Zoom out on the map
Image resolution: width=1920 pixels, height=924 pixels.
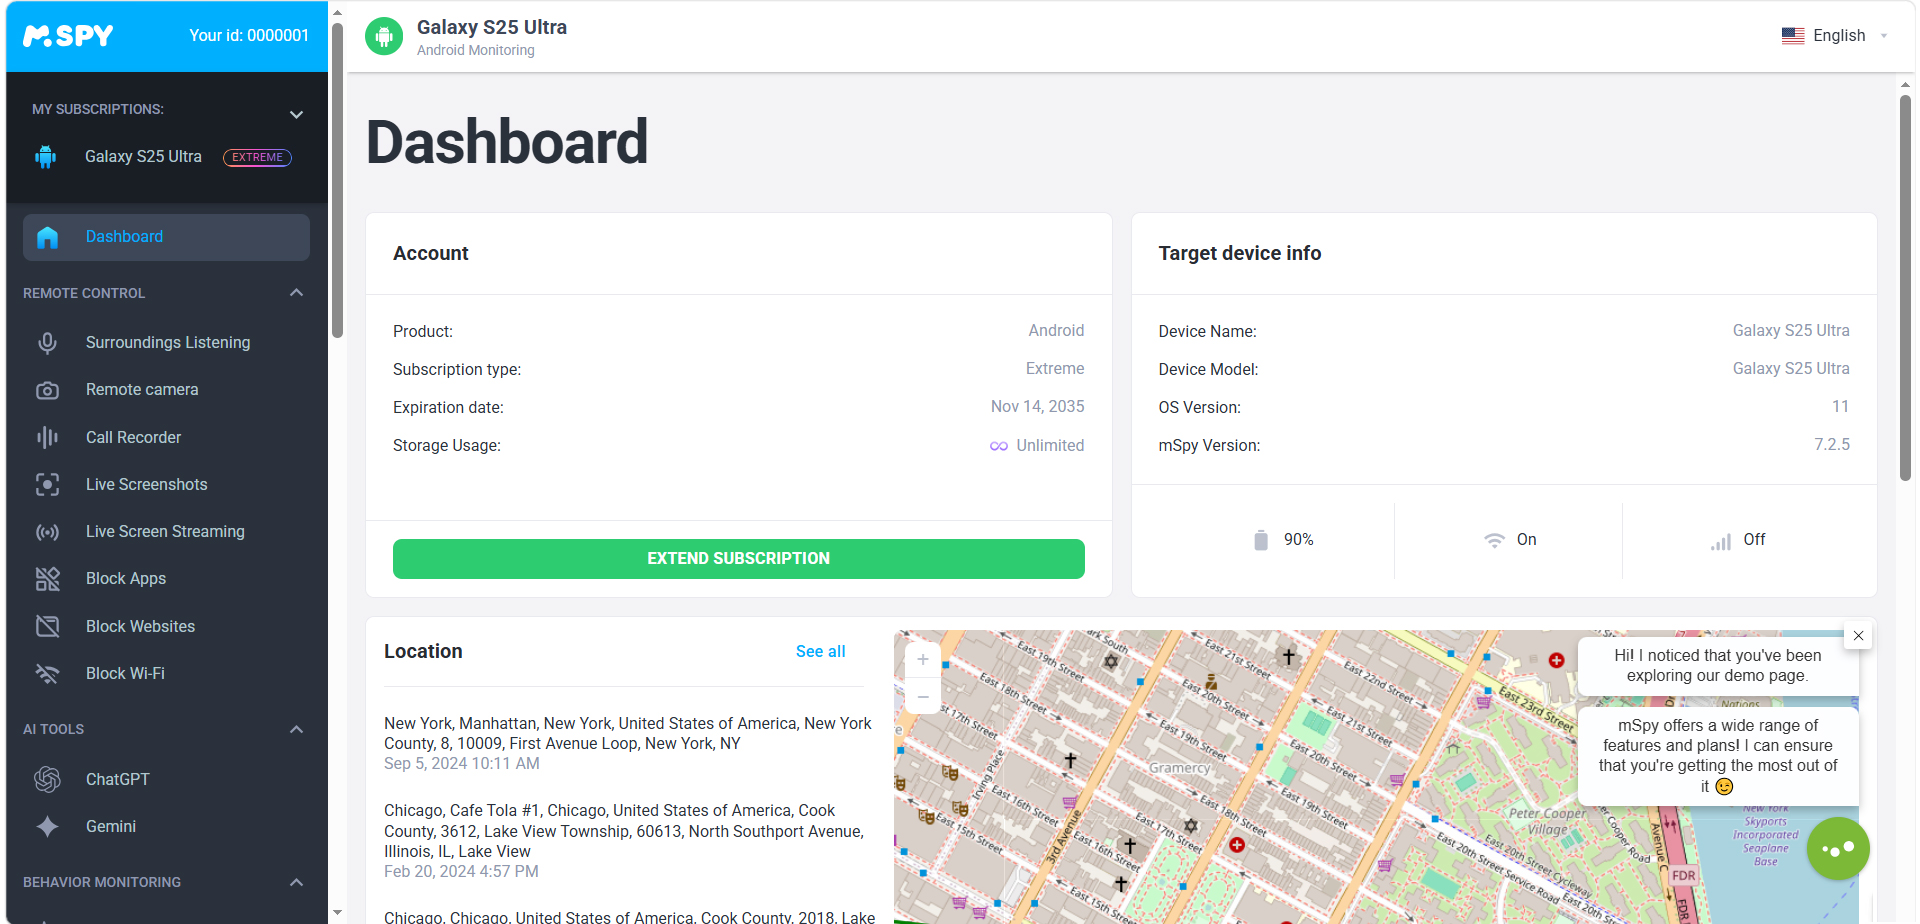(923, 696)
